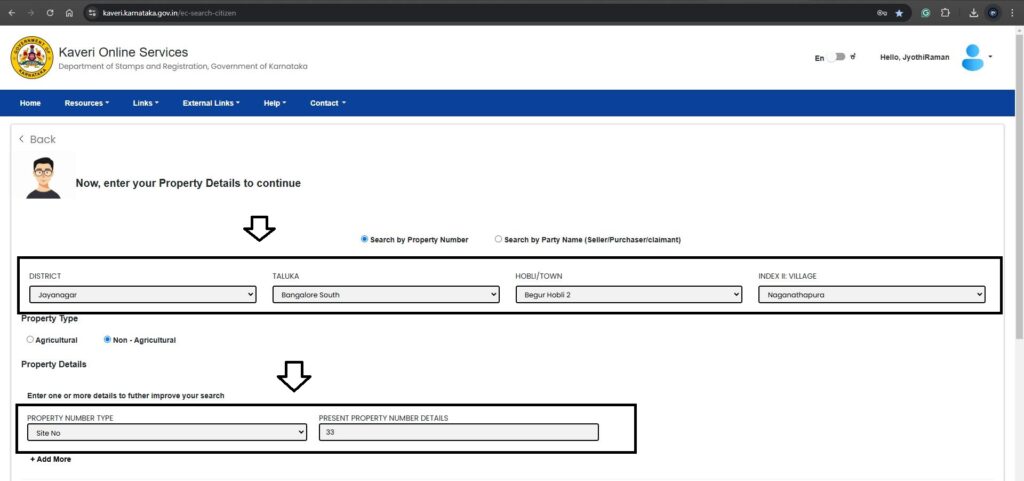
Task: Expand the Taluka dropdown showing Bangalore South
Action: point(385,295)
